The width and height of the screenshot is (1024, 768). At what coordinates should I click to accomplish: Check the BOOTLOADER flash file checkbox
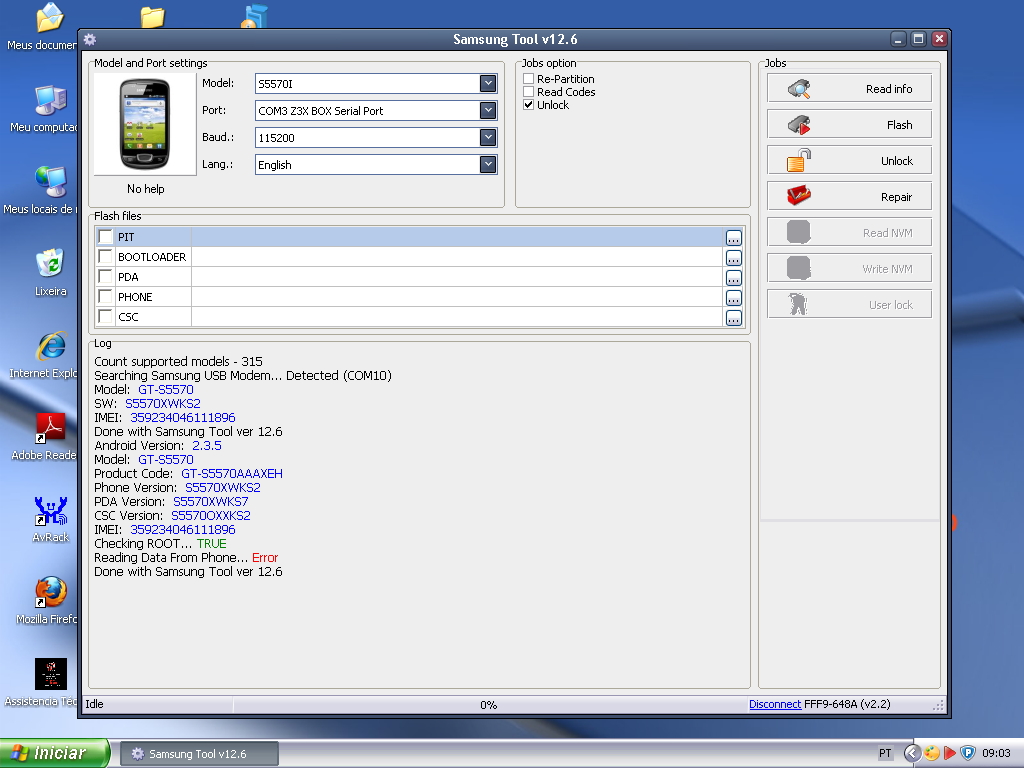tap(104, 256)
